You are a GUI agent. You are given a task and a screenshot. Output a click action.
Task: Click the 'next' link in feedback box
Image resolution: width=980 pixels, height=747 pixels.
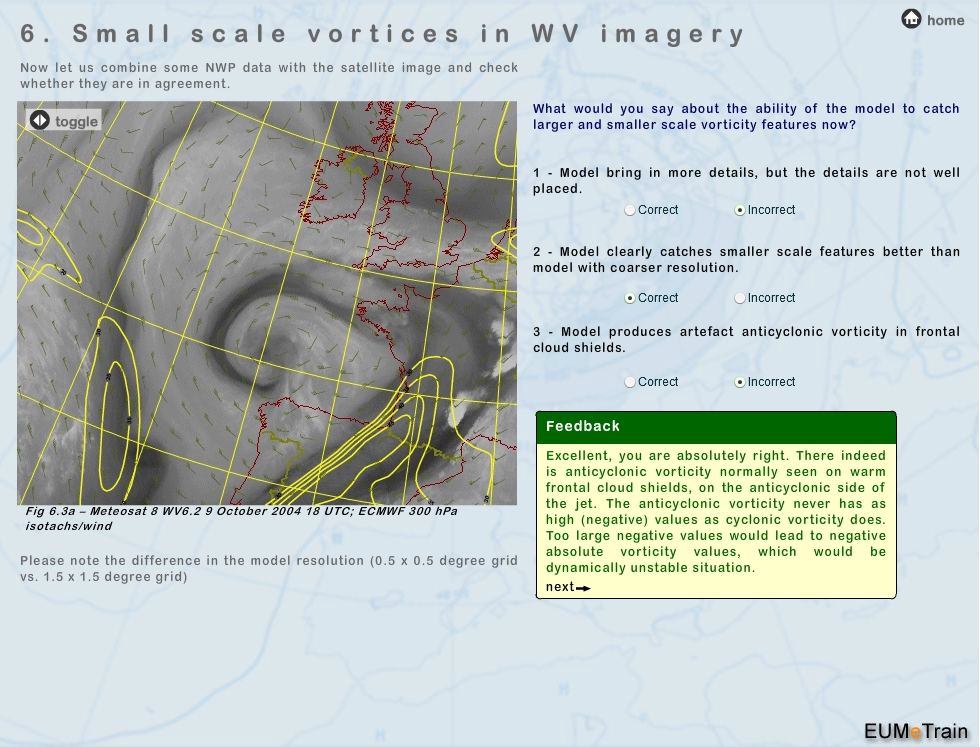tap(560, 587)
